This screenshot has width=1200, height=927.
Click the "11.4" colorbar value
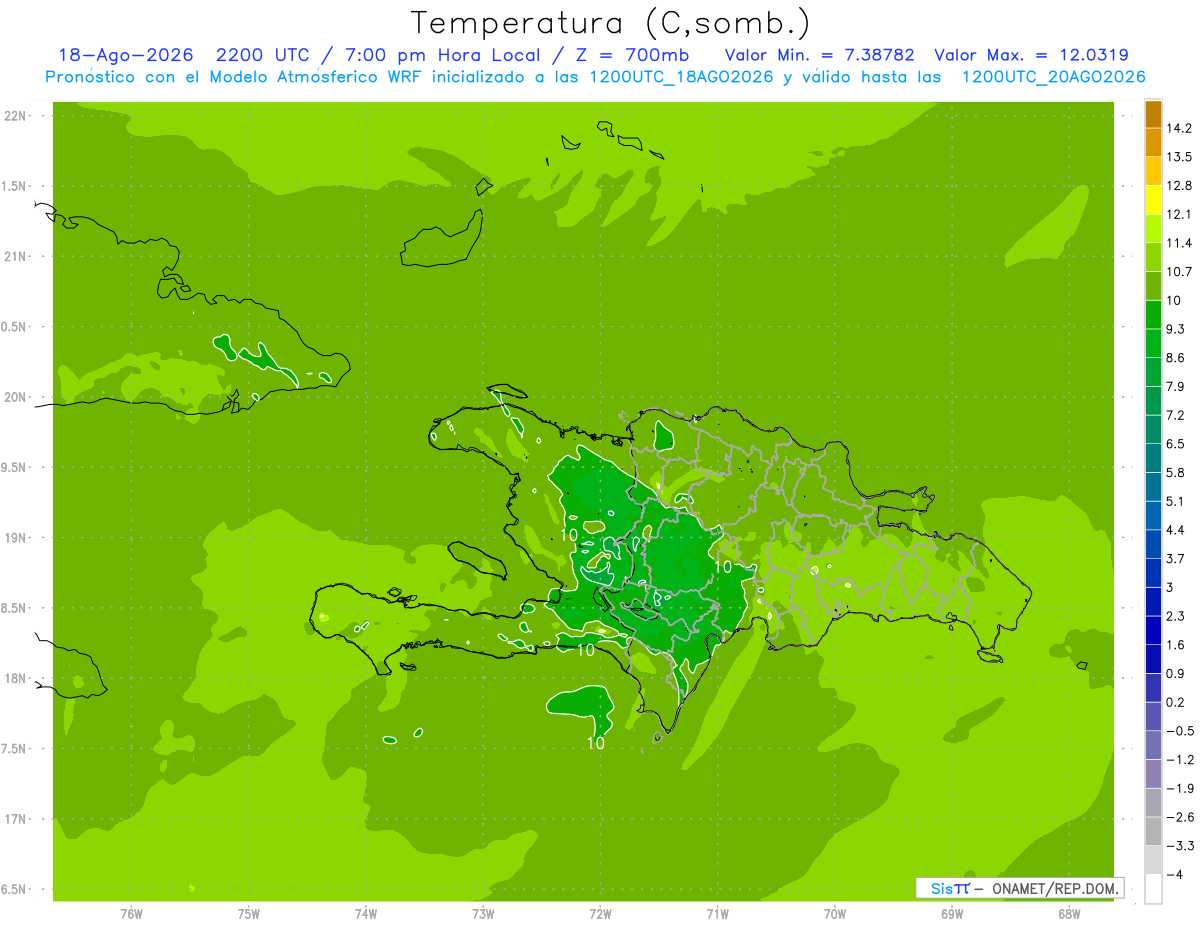coord(1180,243)
